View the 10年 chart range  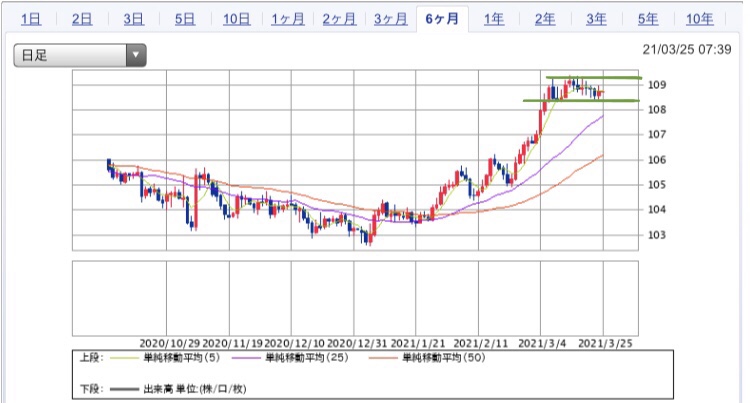tap(699, 19)
